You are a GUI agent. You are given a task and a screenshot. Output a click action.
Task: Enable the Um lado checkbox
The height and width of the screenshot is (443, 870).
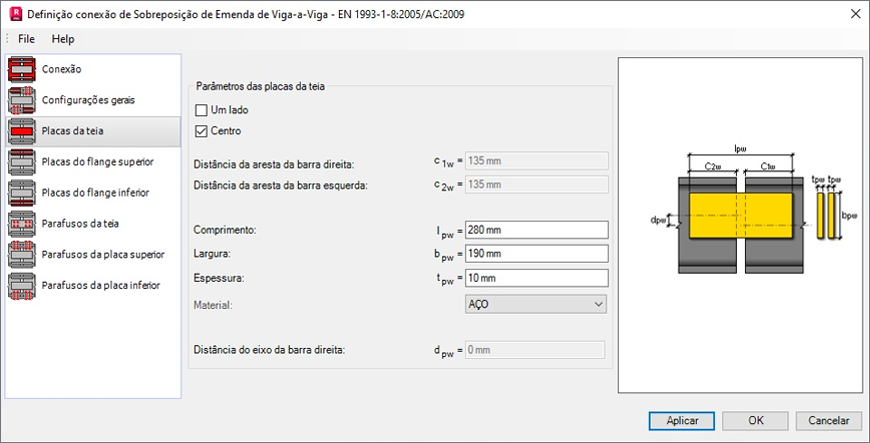coord(201,110)
